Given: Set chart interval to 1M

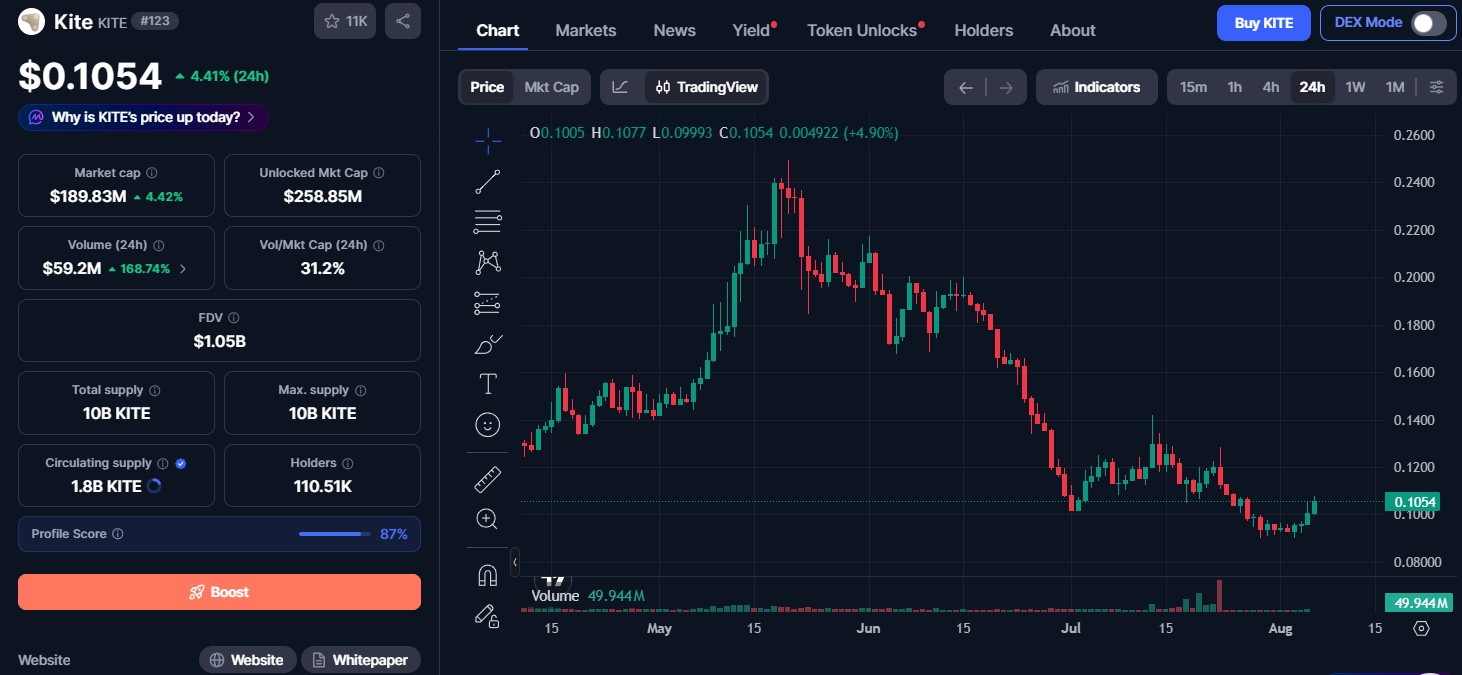Looking at the screenshot, I should pyautogui.click(x=1395, y=87).
